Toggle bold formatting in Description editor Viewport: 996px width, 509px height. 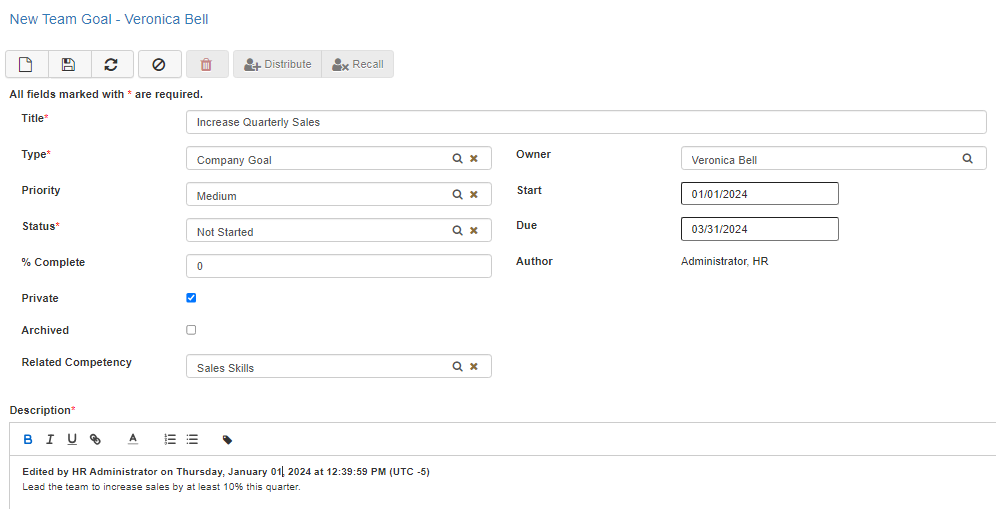point(28,439)
